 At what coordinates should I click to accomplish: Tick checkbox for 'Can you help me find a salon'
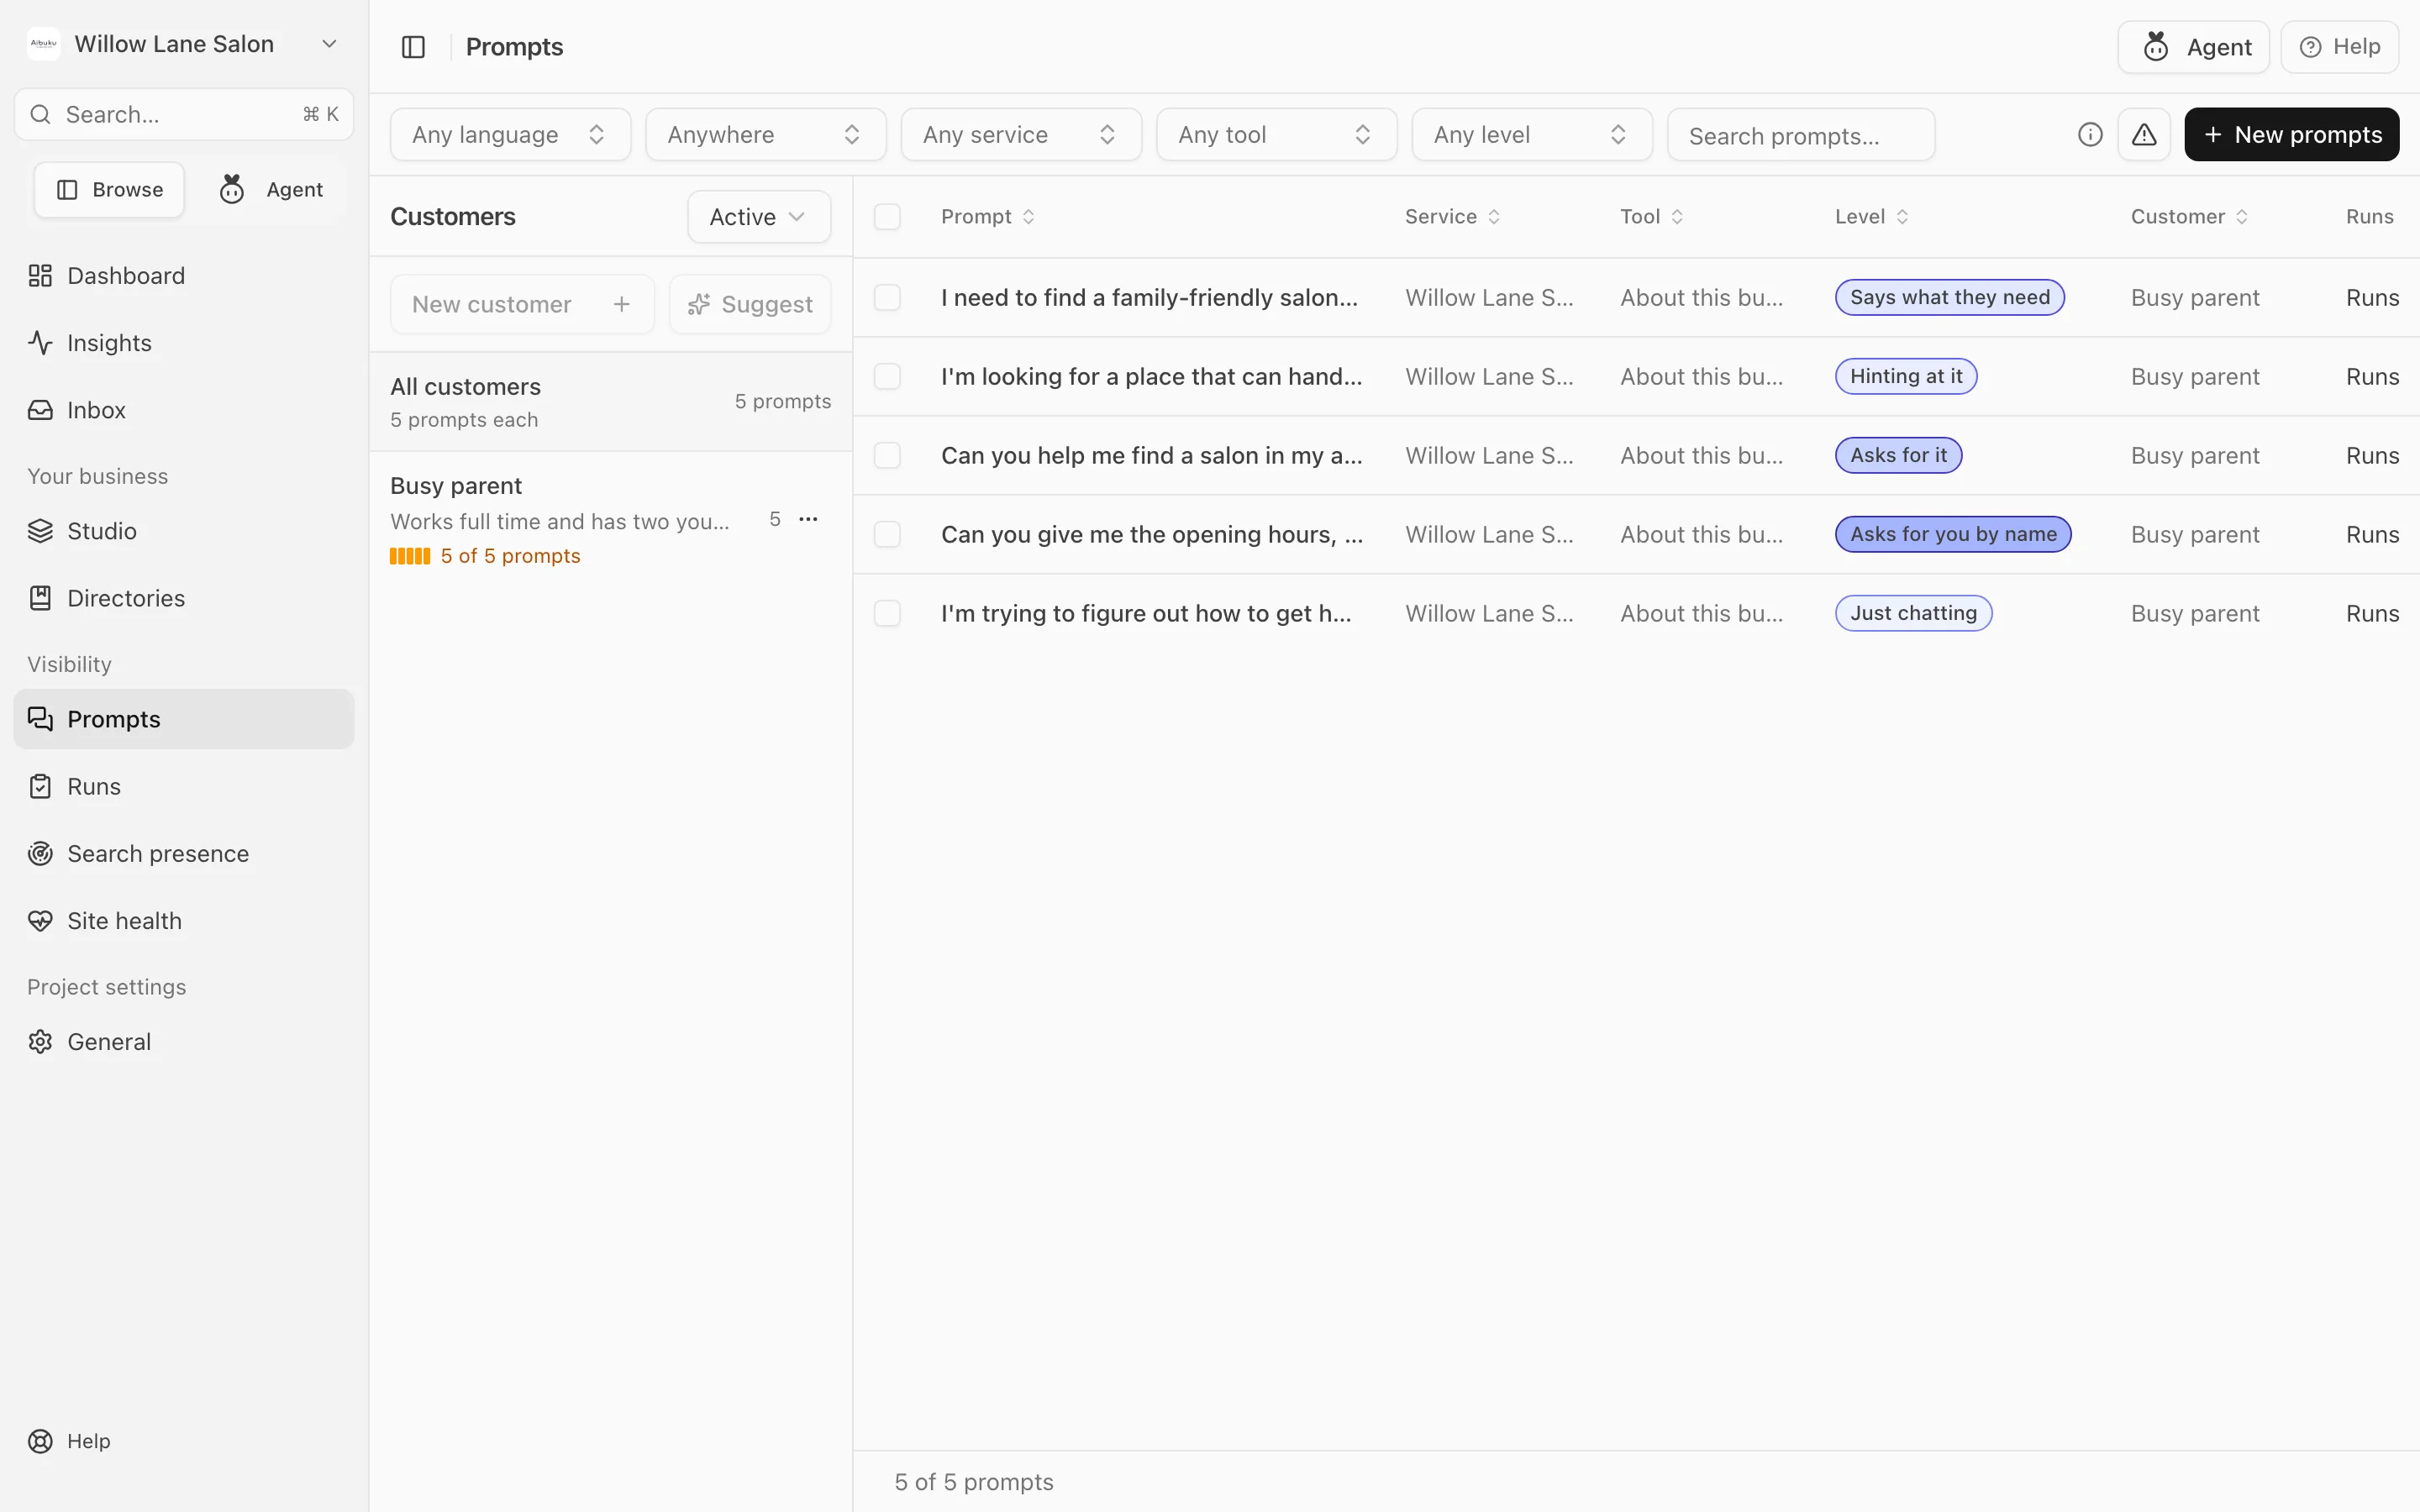pyautogui.click(x=887, y=455)
